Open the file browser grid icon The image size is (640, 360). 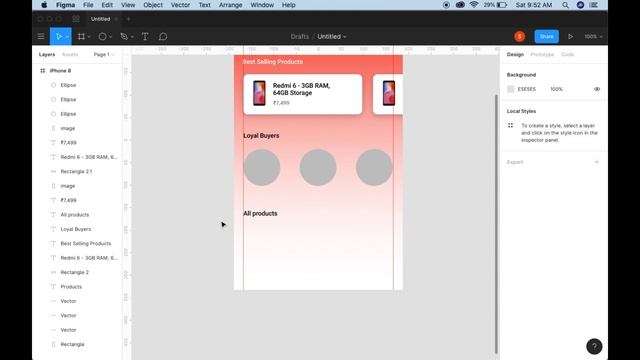(x=76, y=19)
